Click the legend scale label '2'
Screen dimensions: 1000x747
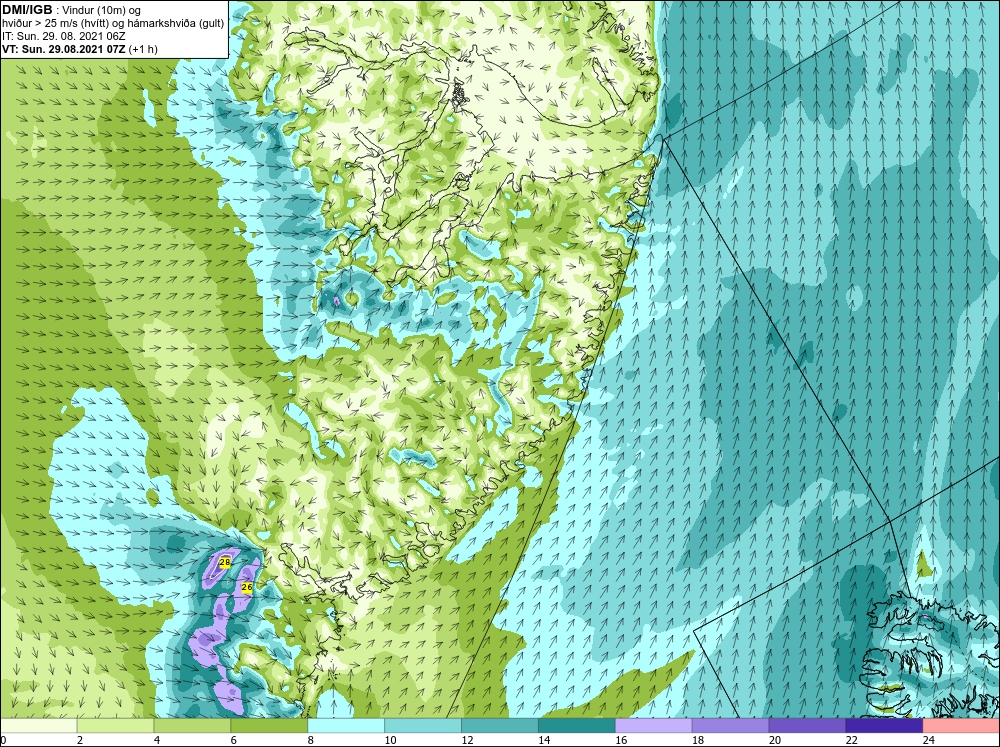(x=80, y=740)
